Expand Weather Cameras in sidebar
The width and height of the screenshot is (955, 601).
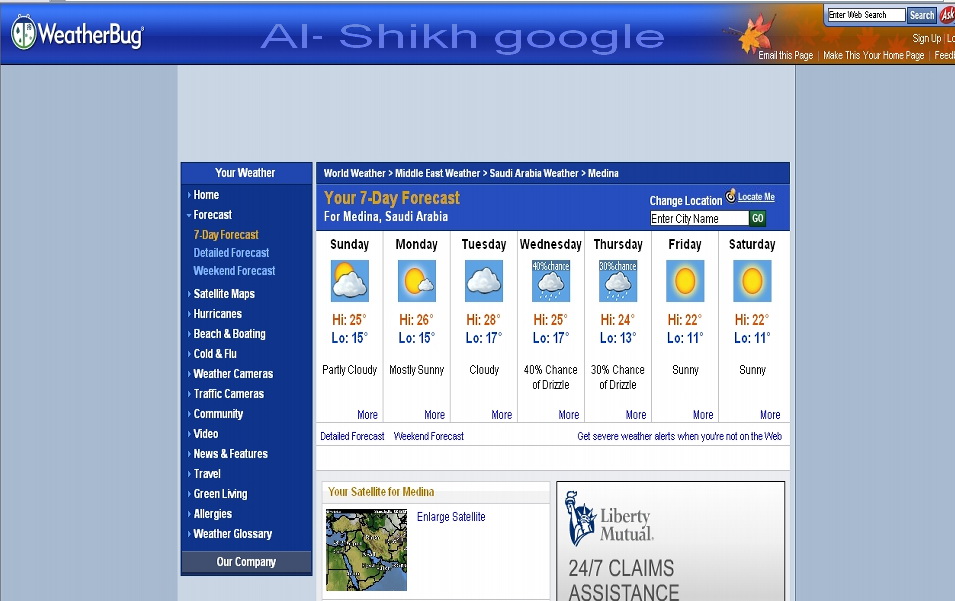(189, 374)
